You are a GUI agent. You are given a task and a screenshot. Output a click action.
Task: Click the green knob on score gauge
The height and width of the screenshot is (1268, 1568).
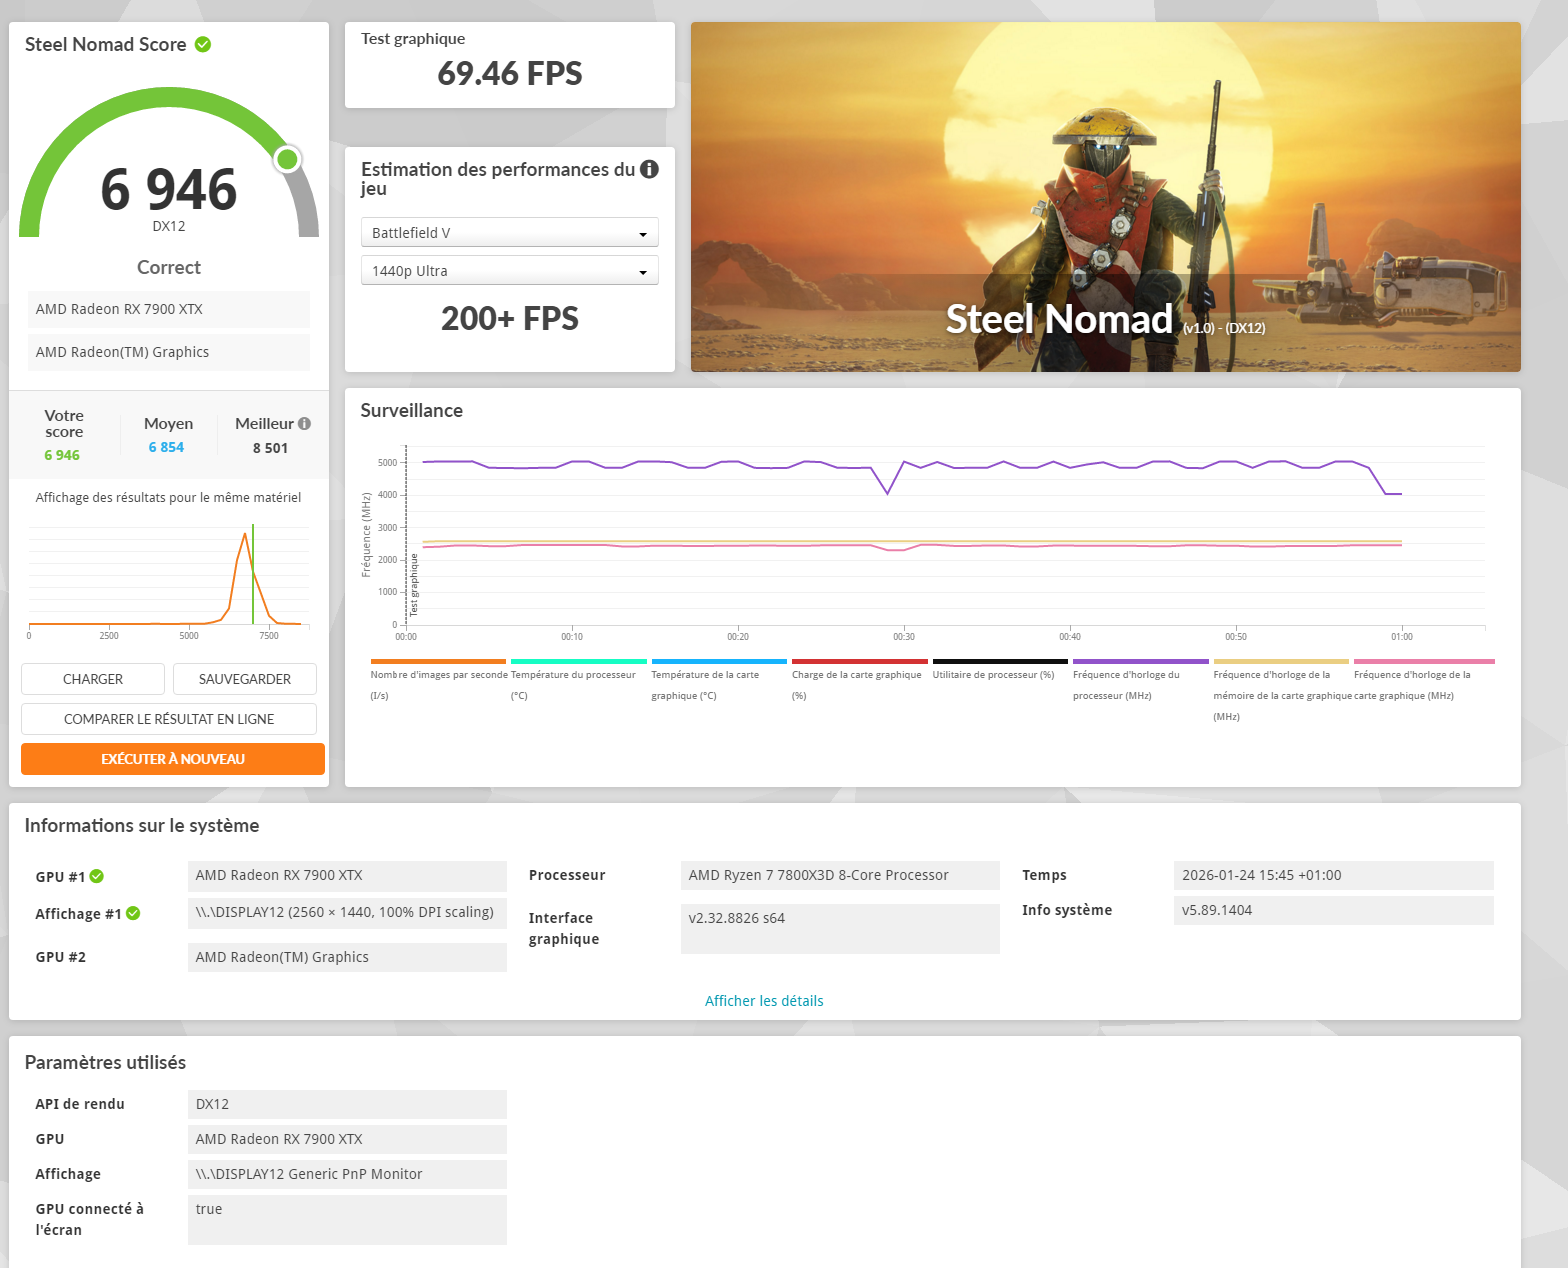coord(288,159)
